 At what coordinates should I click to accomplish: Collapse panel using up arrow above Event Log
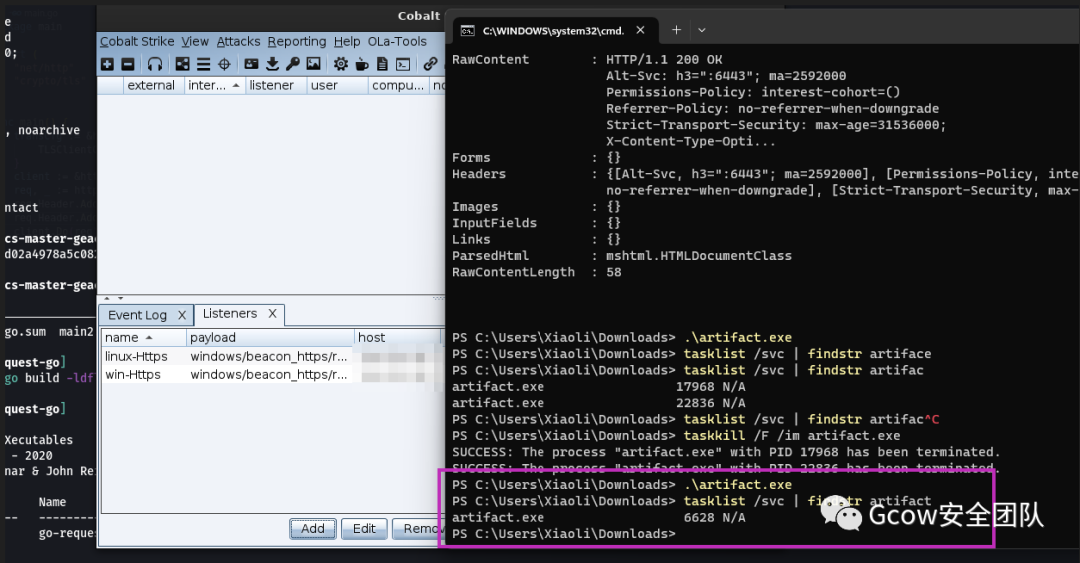click(x=107, y=298)
